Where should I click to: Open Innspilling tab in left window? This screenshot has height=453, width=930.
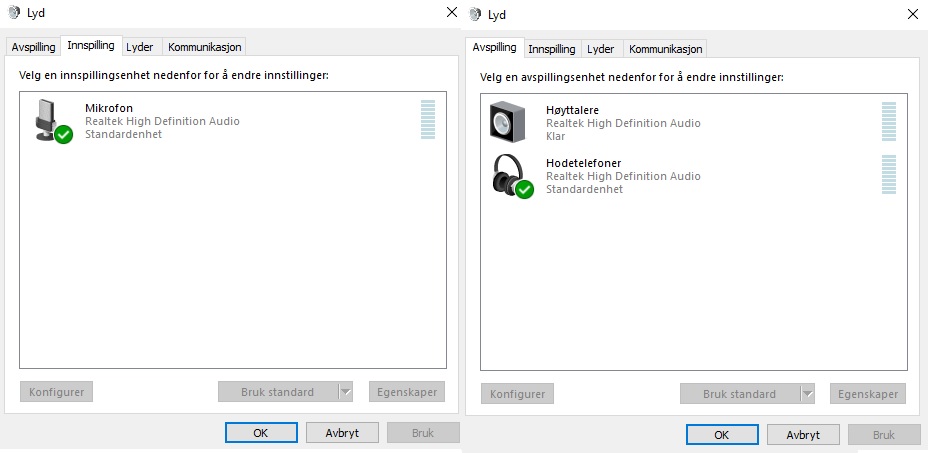click(x=91, y=46)
